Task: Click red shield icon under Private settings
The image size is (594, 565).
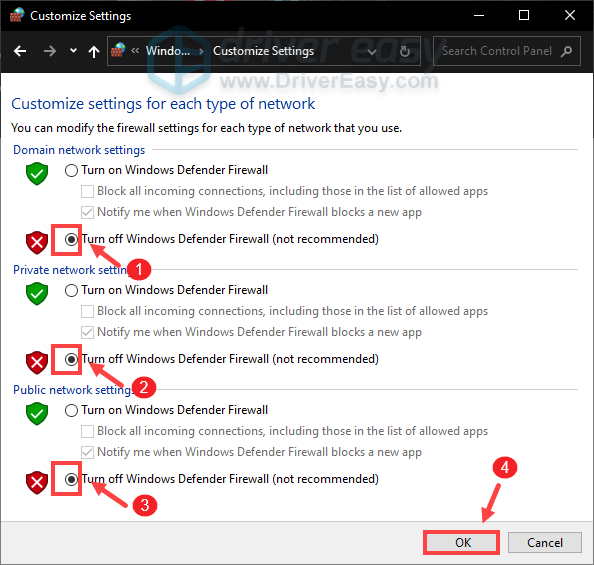Action: [37, 363]
